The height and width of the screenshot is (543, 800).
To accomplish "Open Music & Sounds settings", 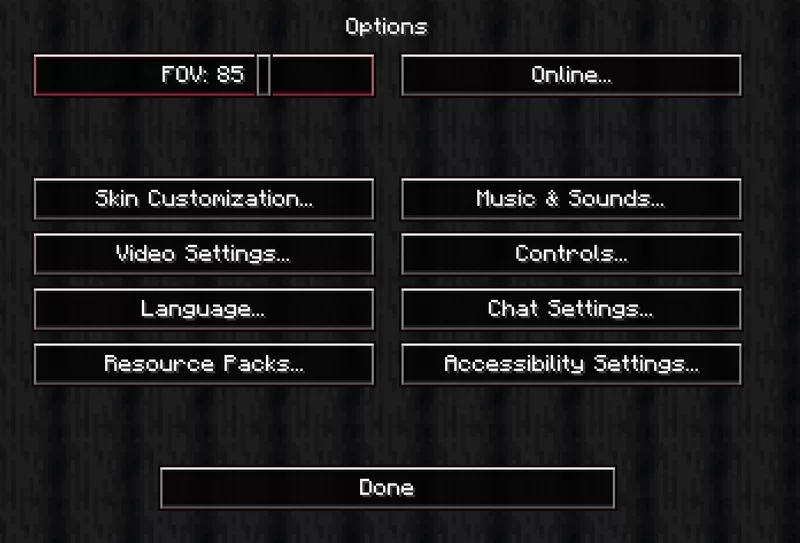I will coord(571,199).
